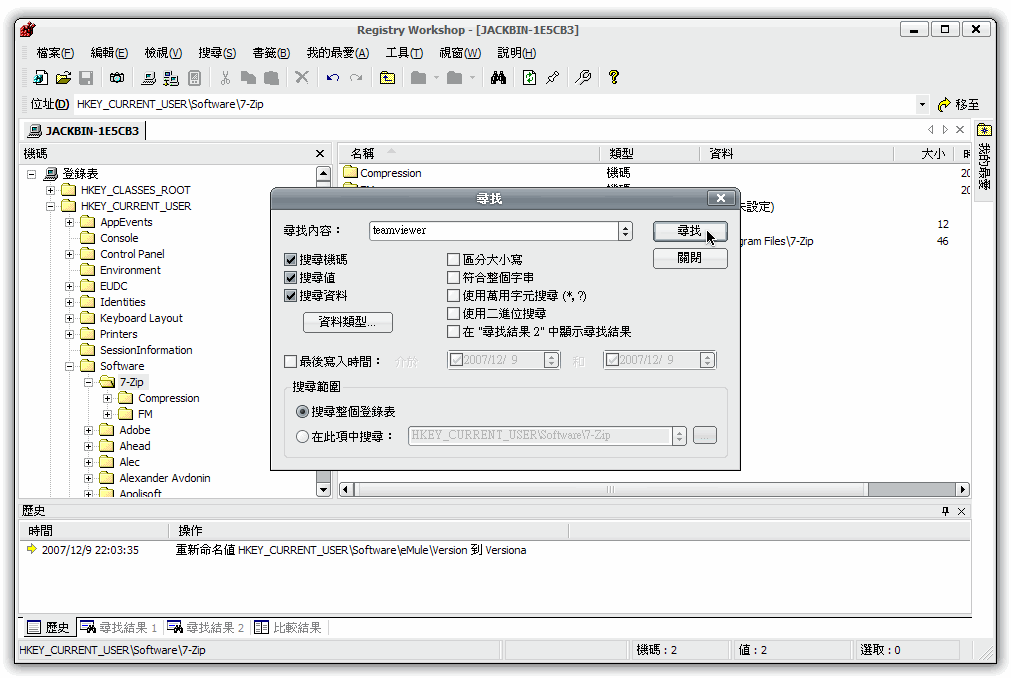The height and width of the screenshot is (678, 1011).
Task: Expand the Adobe tree node
Action: tap(88, 429)
